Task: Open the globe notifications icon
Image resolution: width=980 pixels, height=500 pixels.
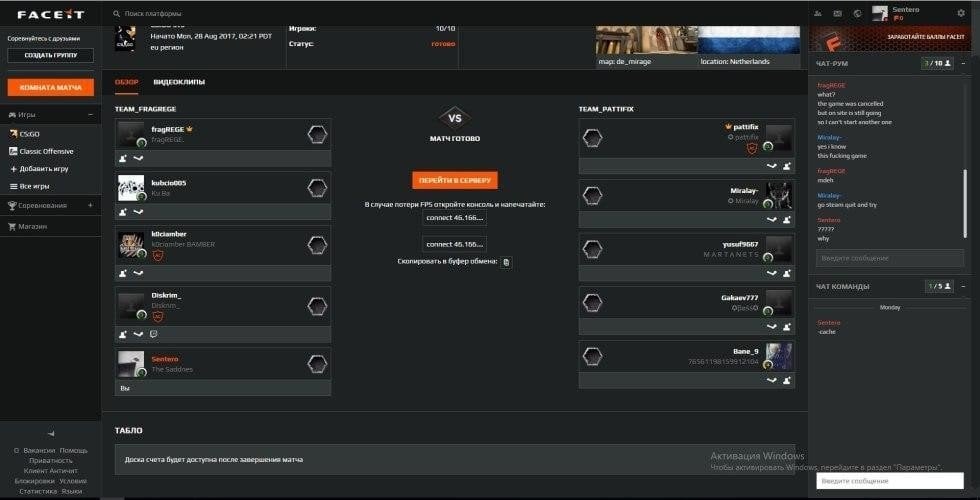Action: [857, 13]
